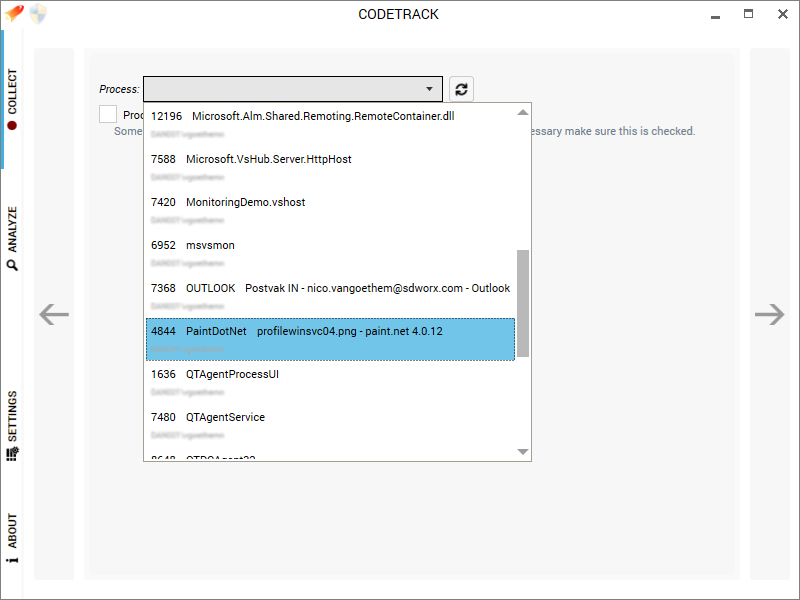
Task: Select process 7588 Microsoft.VsHub.Server.HttpHost
Action: (330, 167)
